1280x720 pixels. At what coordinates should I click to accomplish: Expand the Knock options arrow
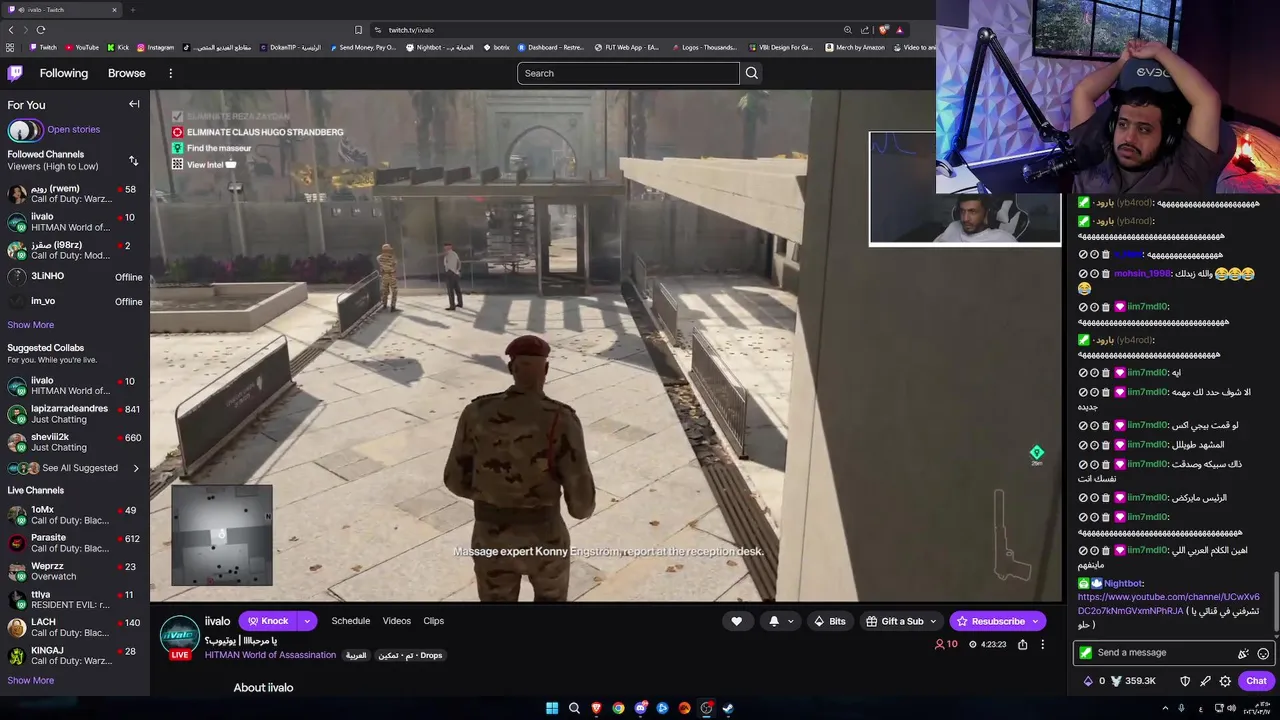coord(307,621)
